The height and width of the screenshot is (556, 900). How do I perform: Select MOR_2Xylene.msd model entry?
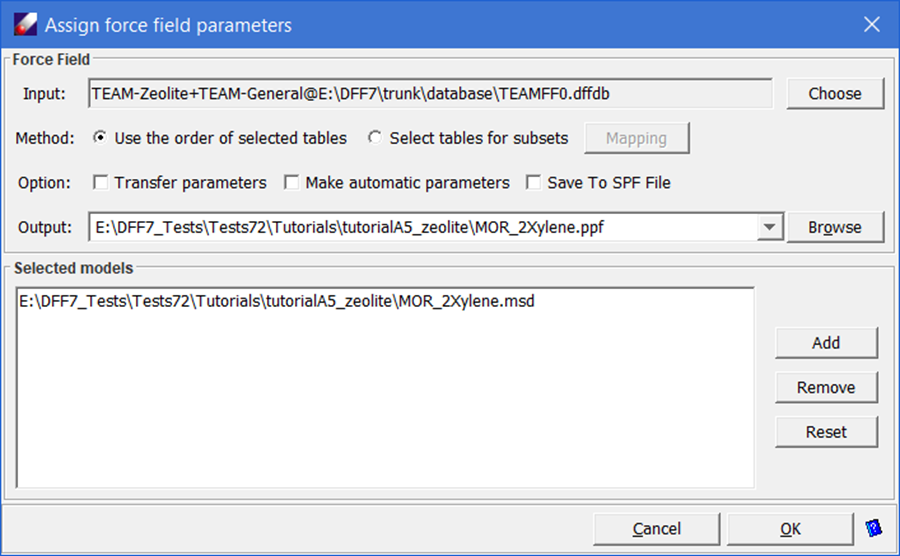[x=277, y=301]
